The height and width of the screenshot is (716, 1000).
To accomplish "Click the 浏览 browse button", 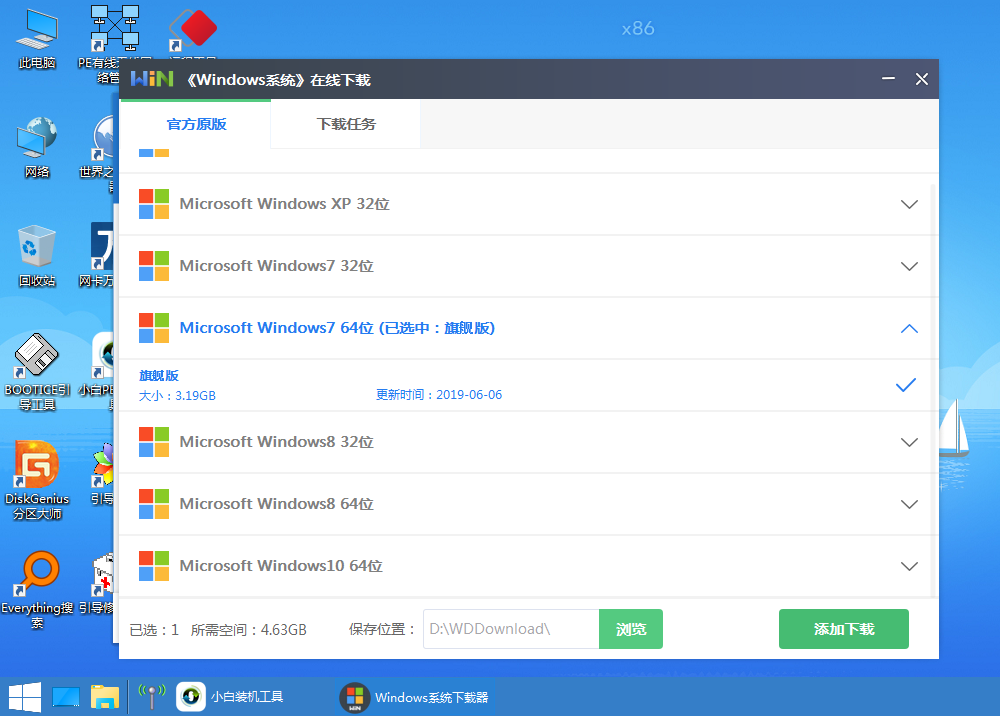I will pos(631,629).
